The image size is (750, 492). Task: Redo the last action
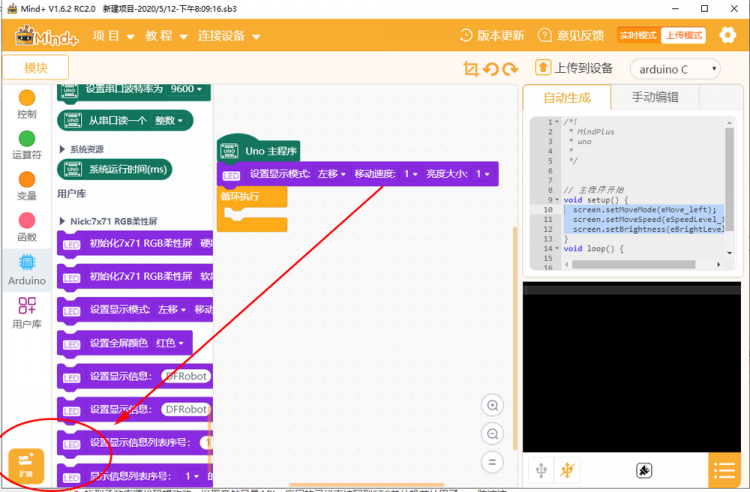[510, 70]
